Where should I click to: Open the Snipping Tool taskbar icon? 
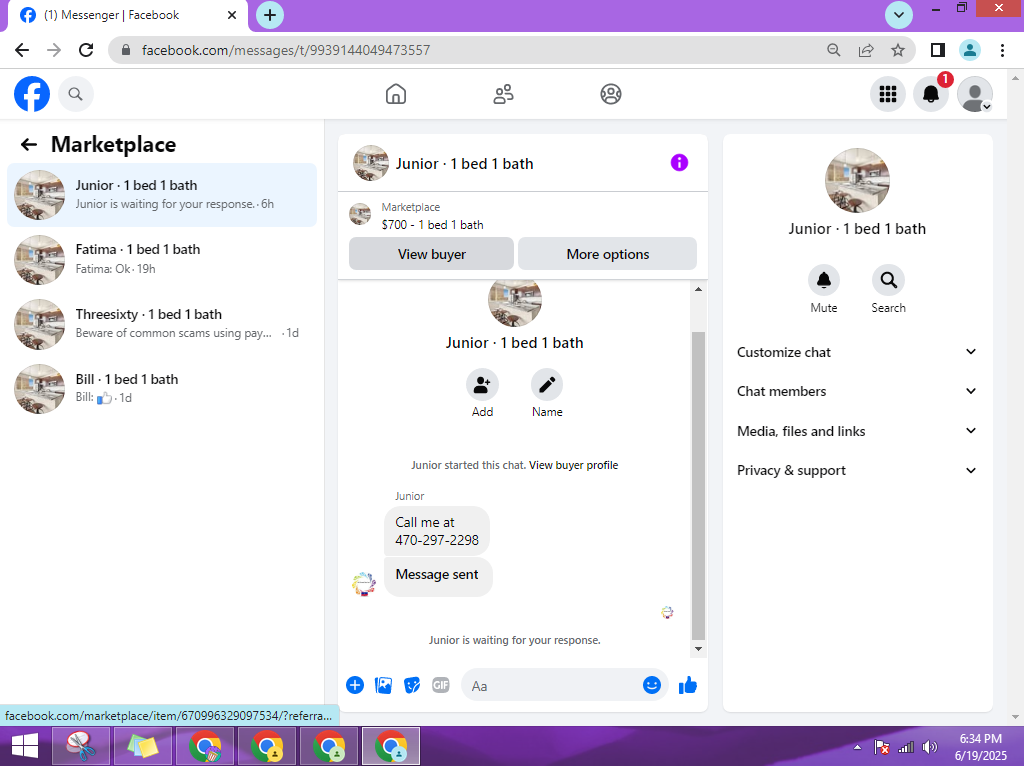point(81,746)
